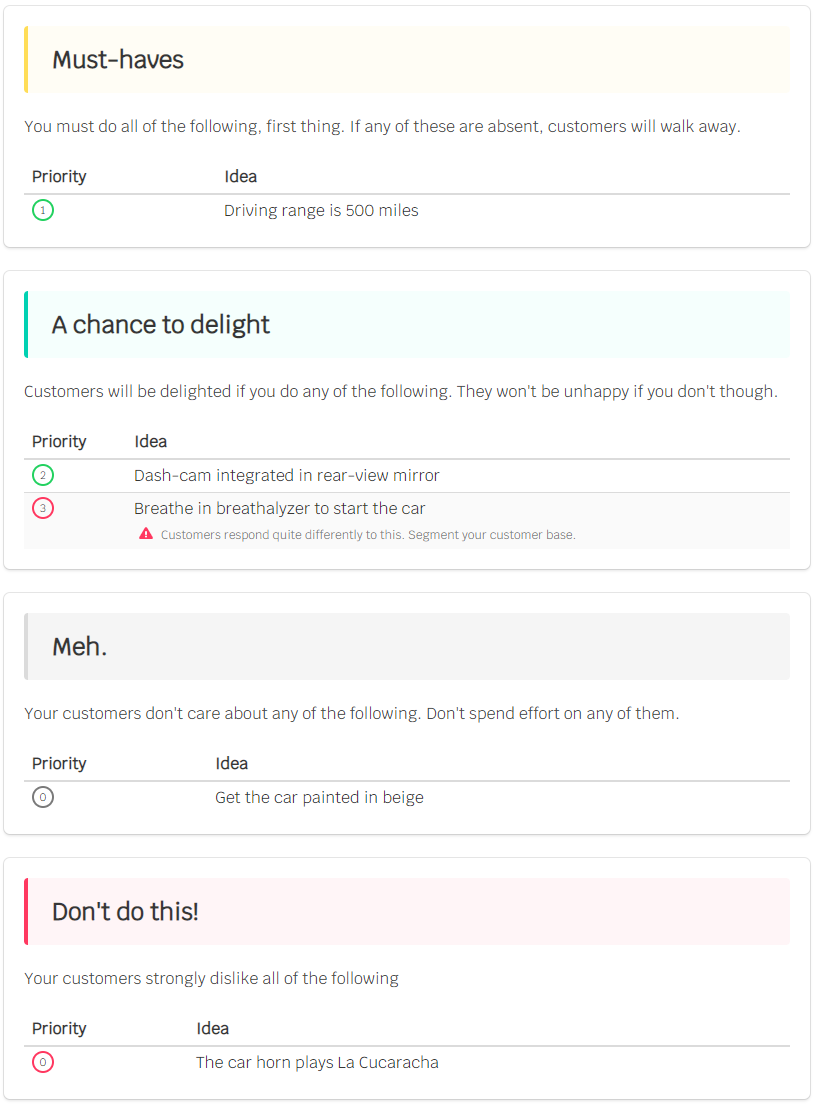Click Idea column header in Don't do this table

point(212,1028)
